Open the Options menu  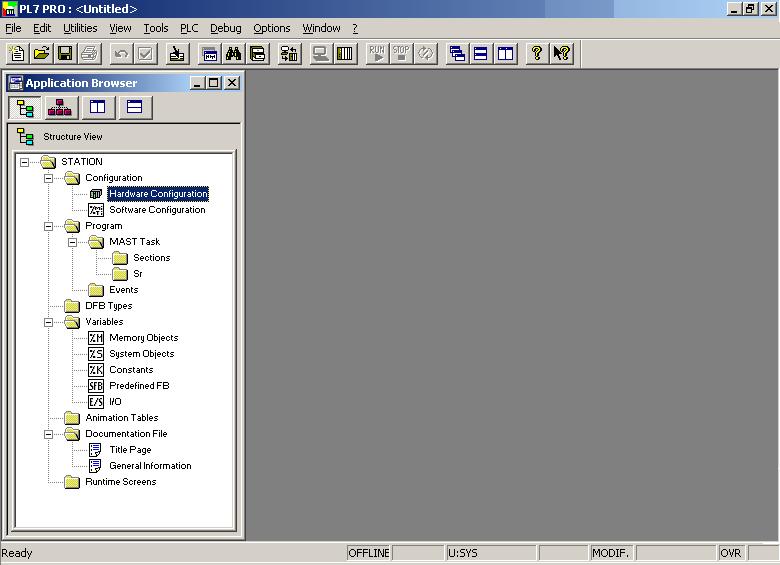[x=272, y=28]
